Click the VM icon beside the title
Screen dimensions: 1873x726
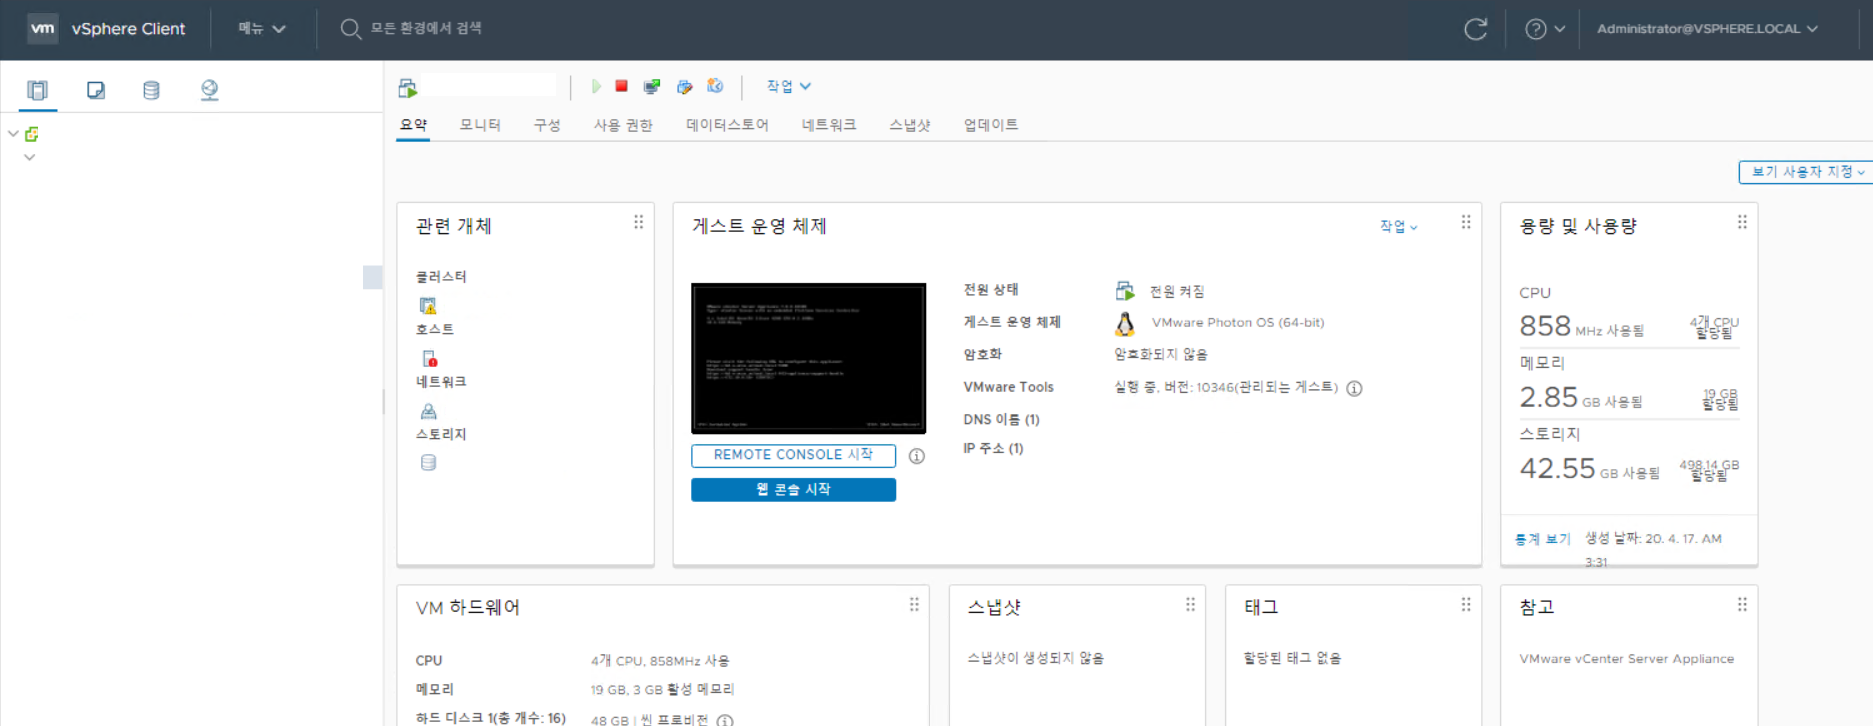(x=407, y=88)
